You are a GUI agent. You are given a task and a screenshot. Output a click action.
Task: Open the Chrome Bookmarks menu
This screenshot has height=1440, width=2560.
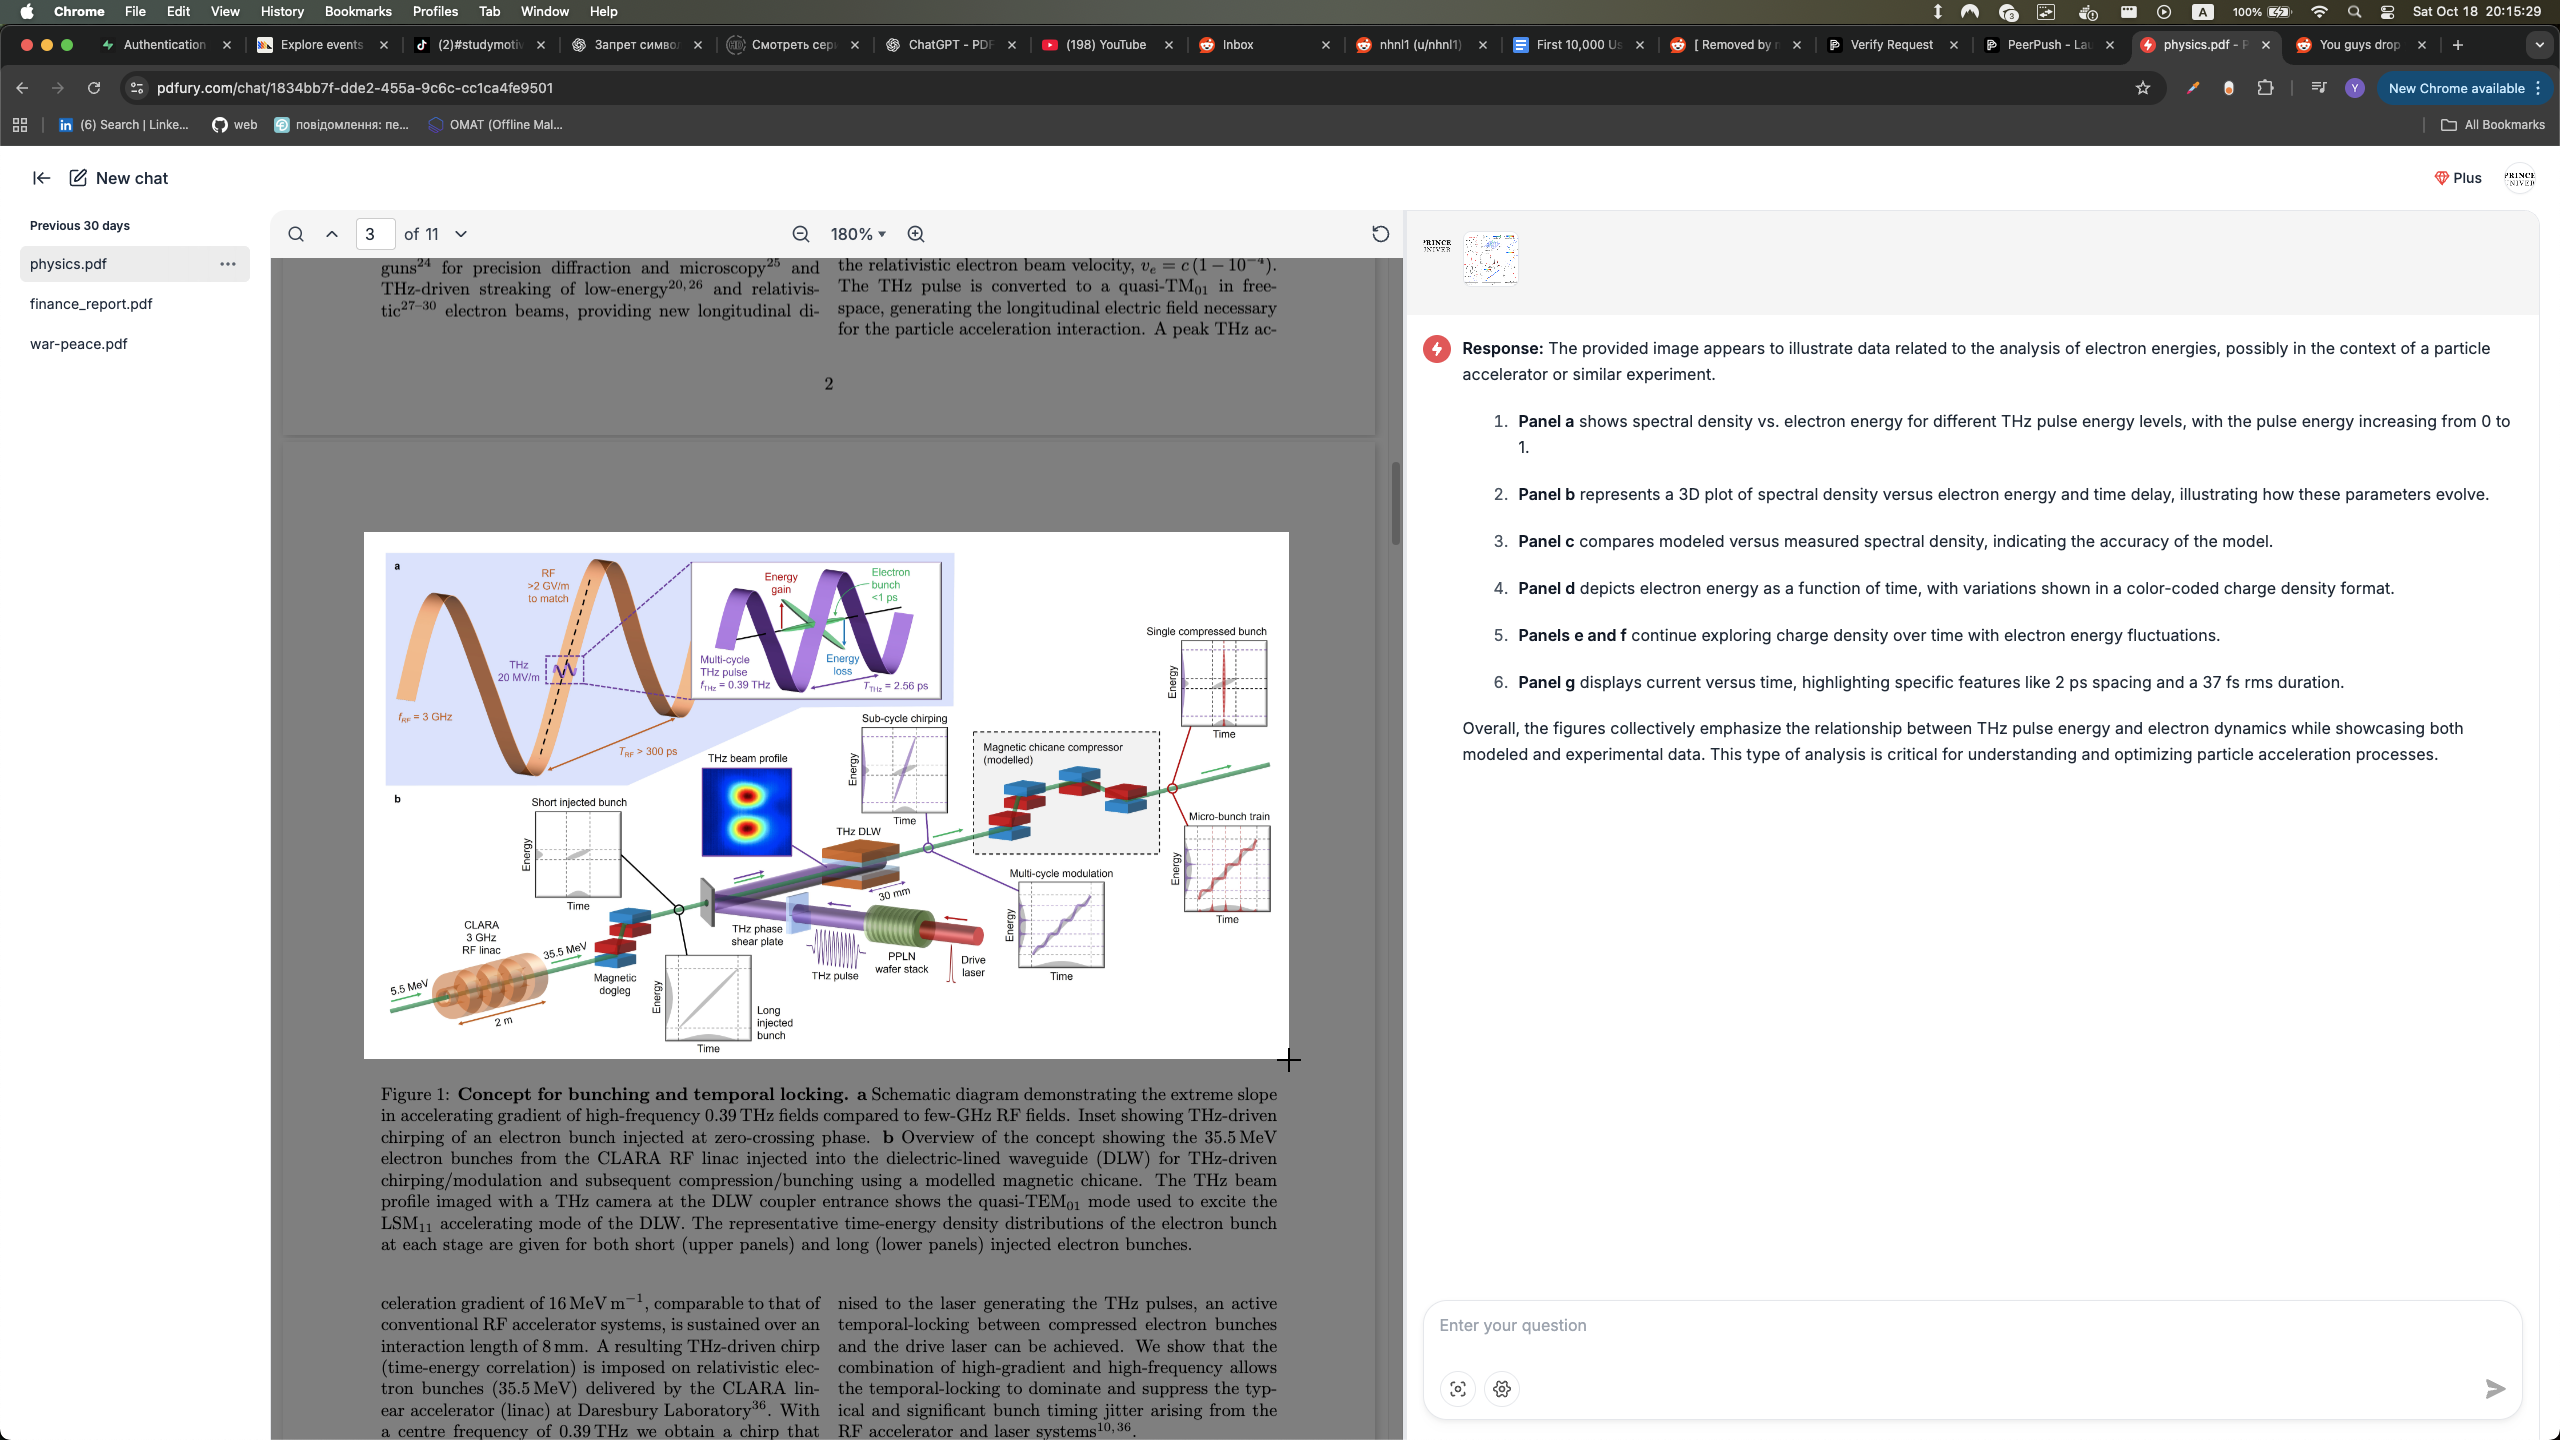point(356,11)
